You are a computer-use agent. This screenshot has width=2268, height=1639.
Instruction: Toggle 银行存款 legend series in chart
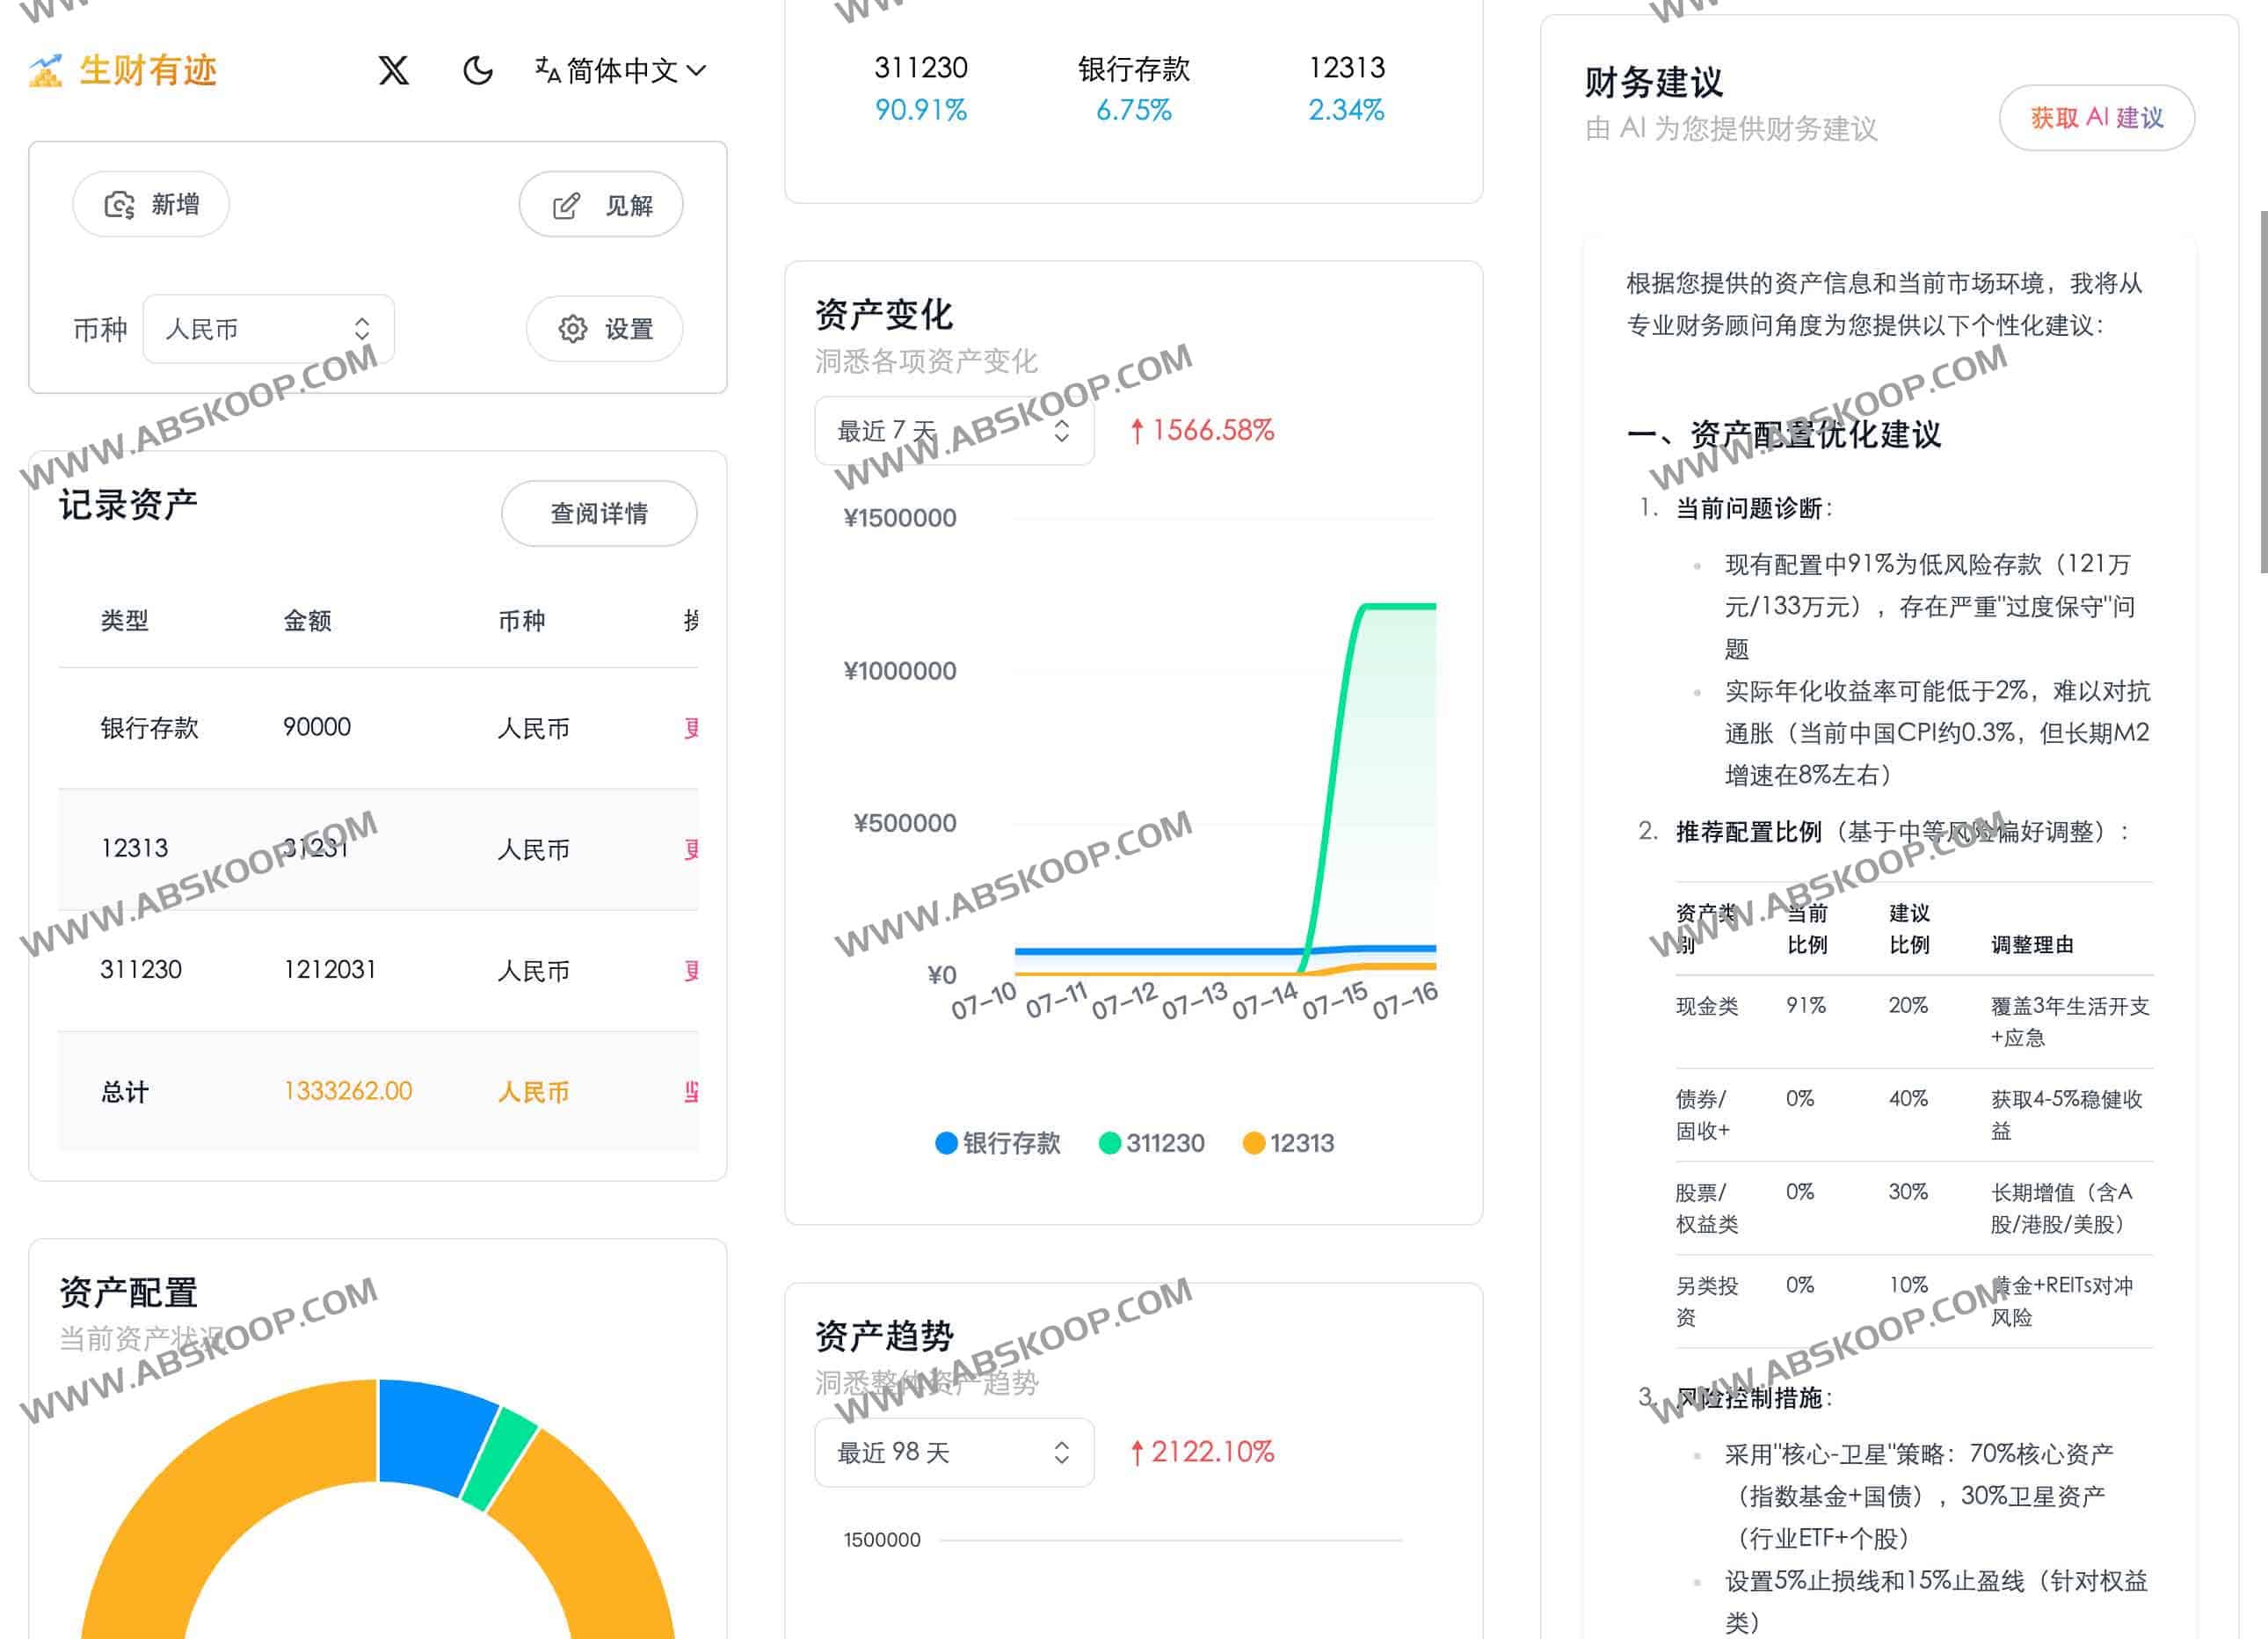(997, 1143)
